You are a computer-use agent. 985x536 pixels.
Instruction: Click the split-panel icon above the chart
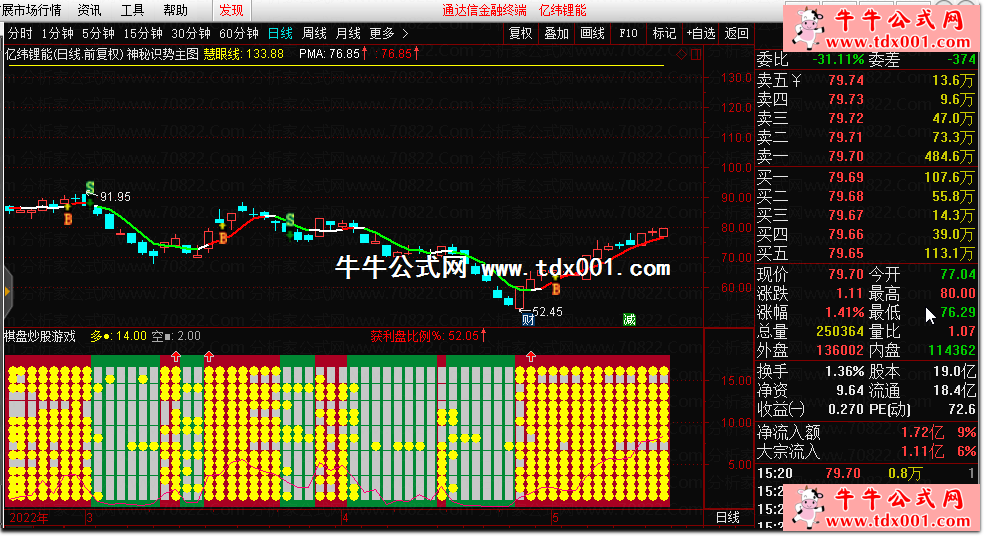click(x=696, y=55)
